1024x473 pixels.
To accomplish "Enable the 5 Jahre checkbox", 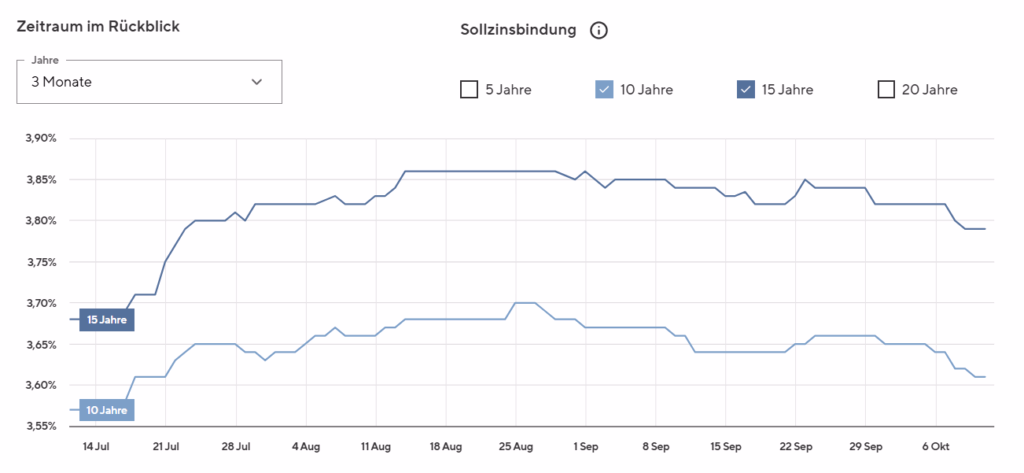I will click(x=469, y=90).
